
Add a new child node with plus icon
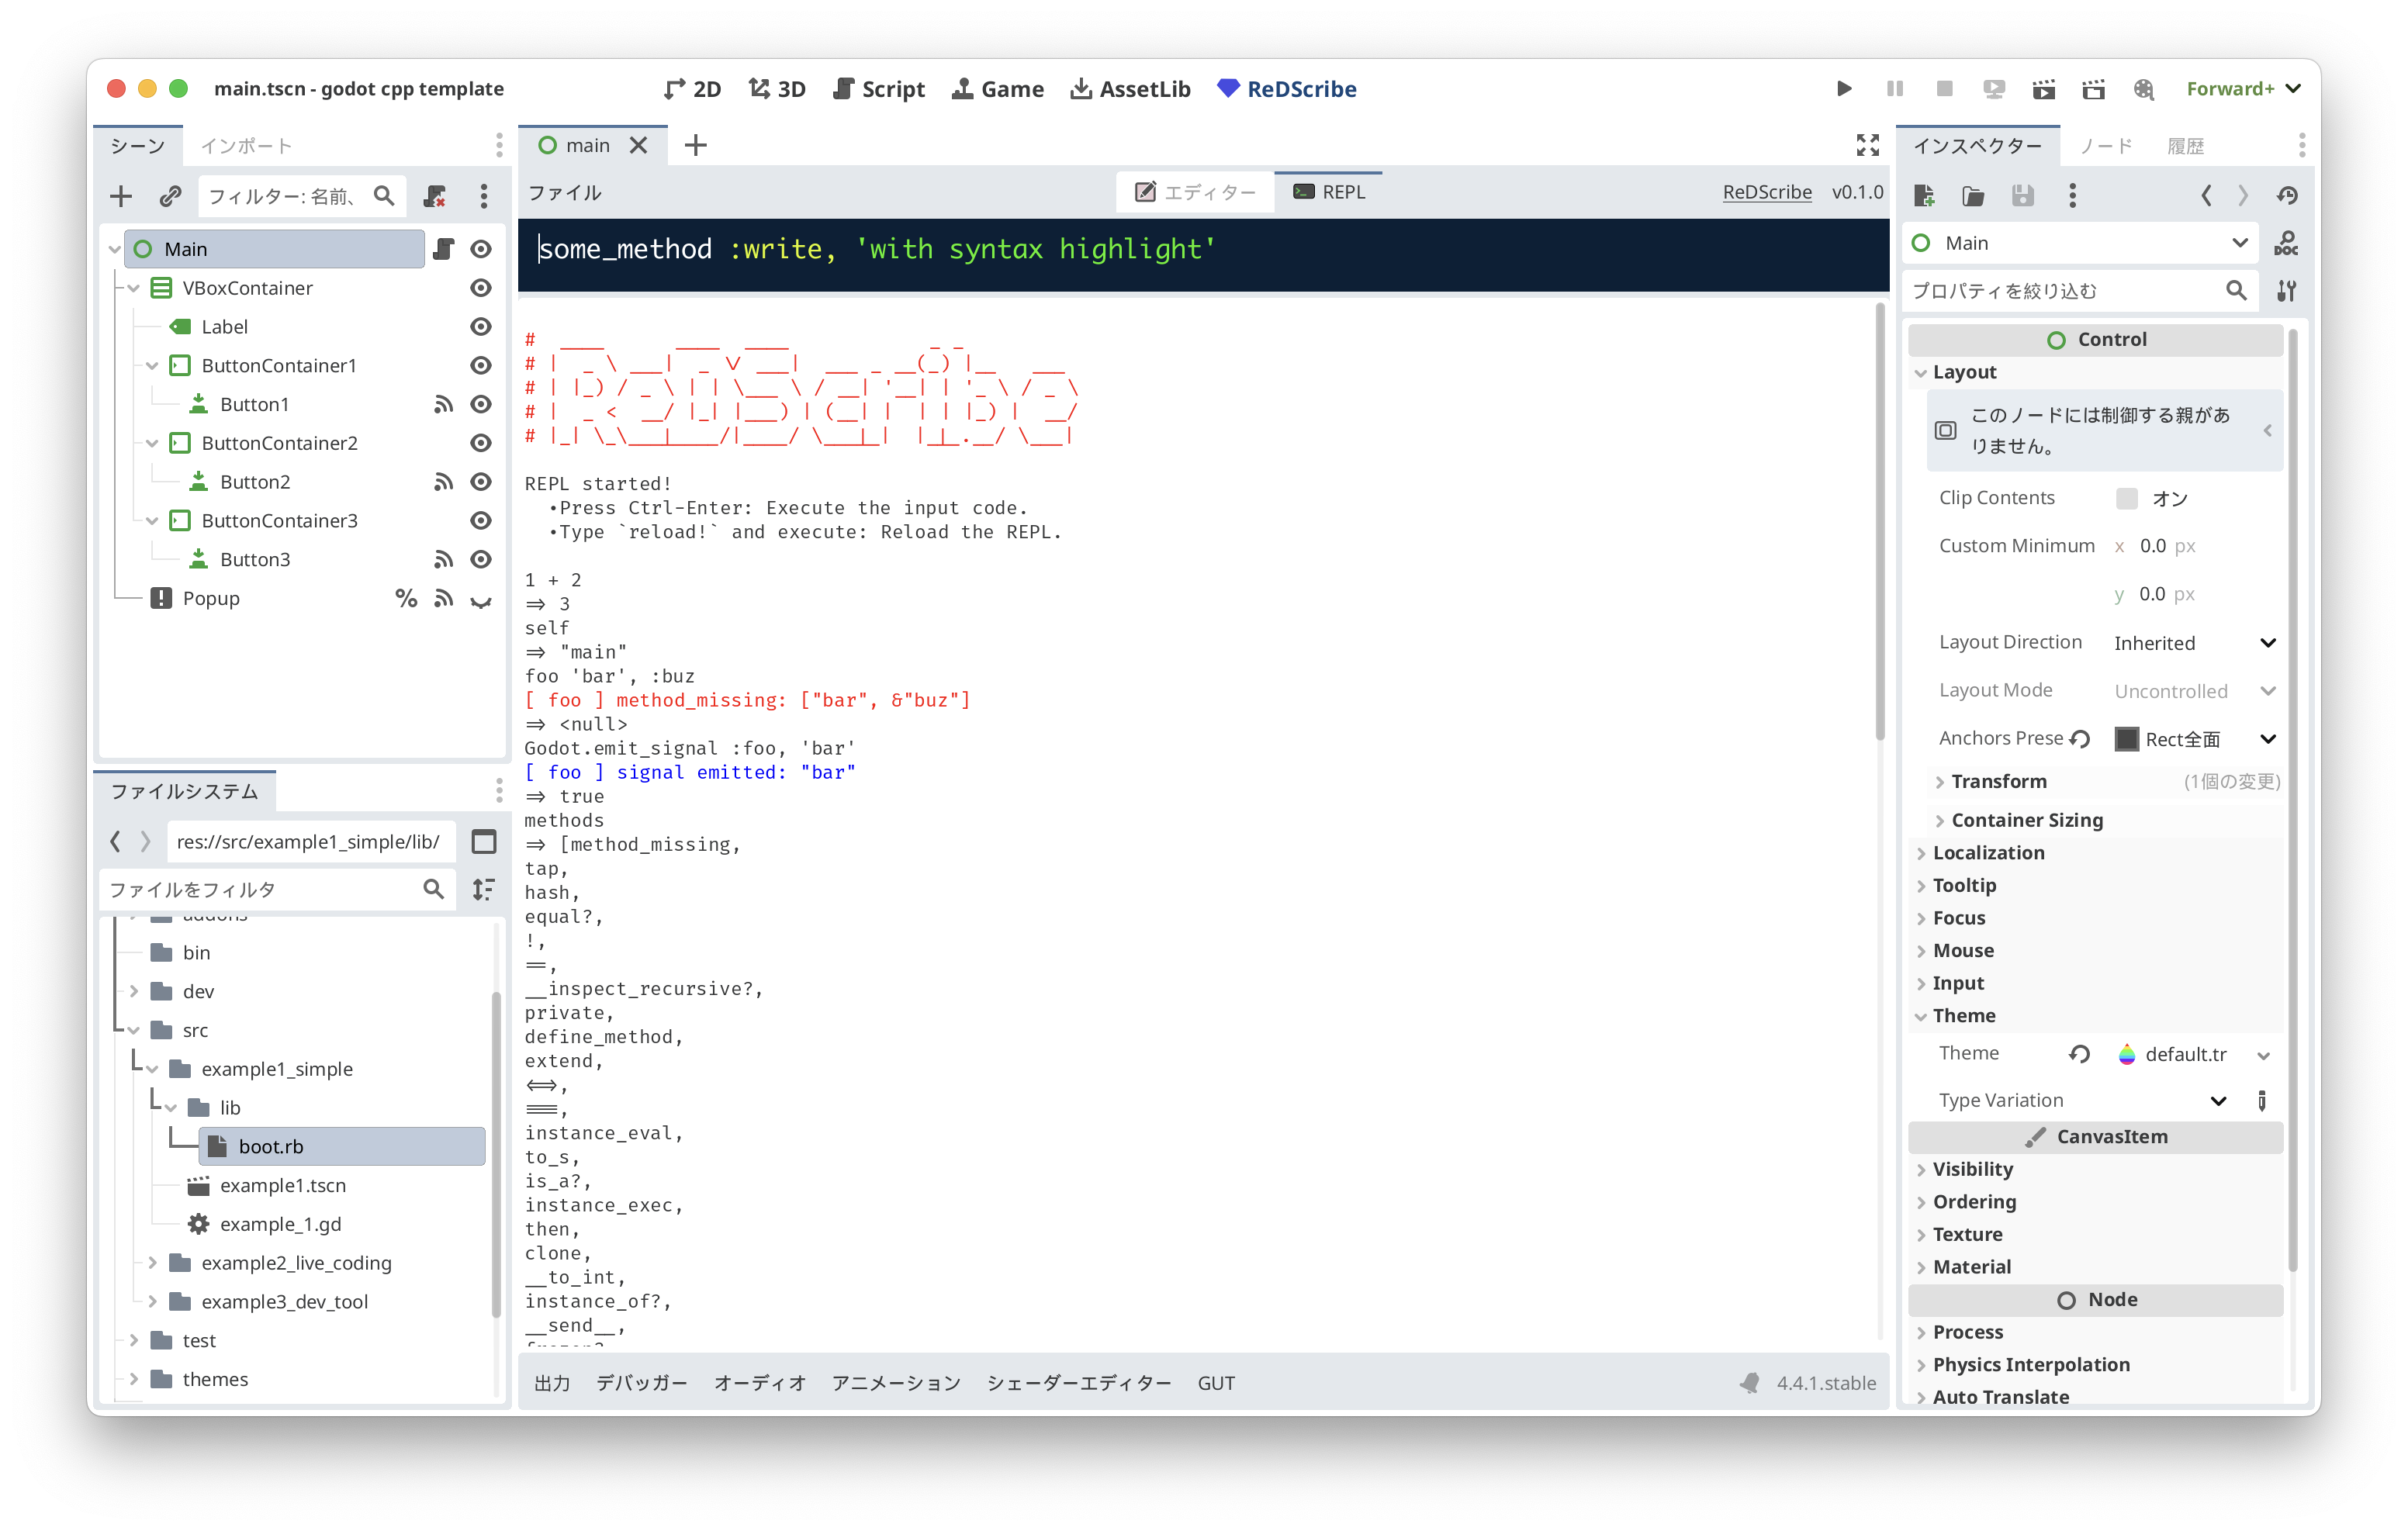[121, 196]
